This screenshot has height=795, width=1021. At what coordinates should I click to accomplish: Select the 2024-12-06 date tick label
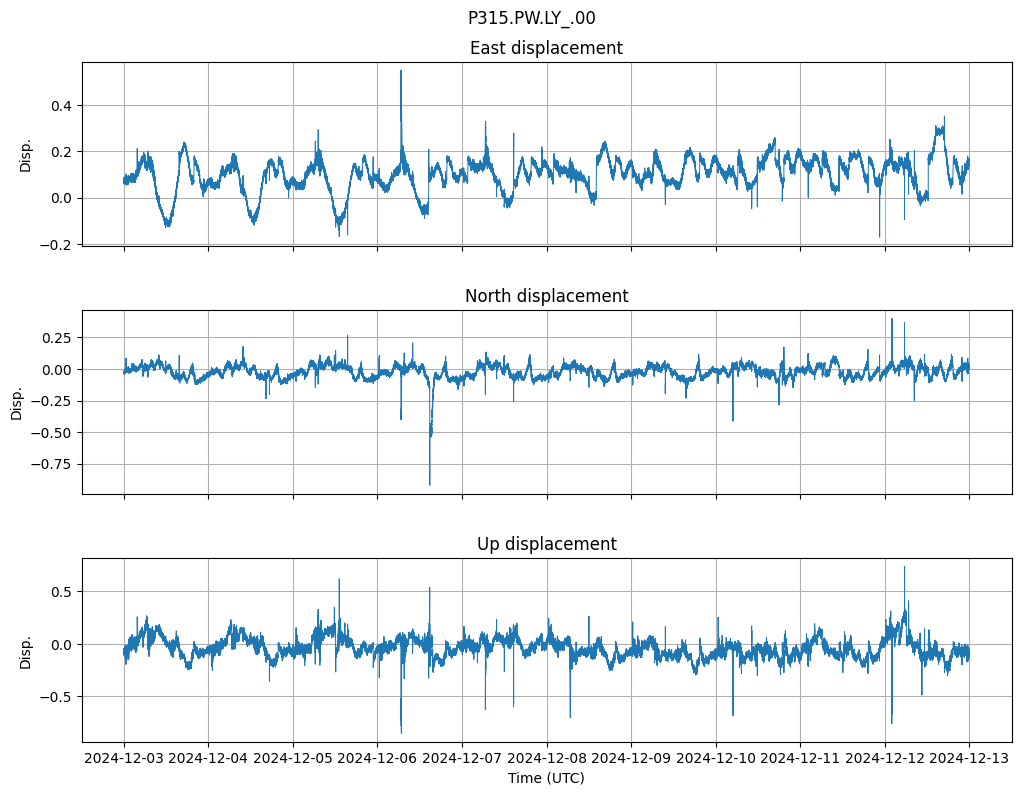(378, 759)
